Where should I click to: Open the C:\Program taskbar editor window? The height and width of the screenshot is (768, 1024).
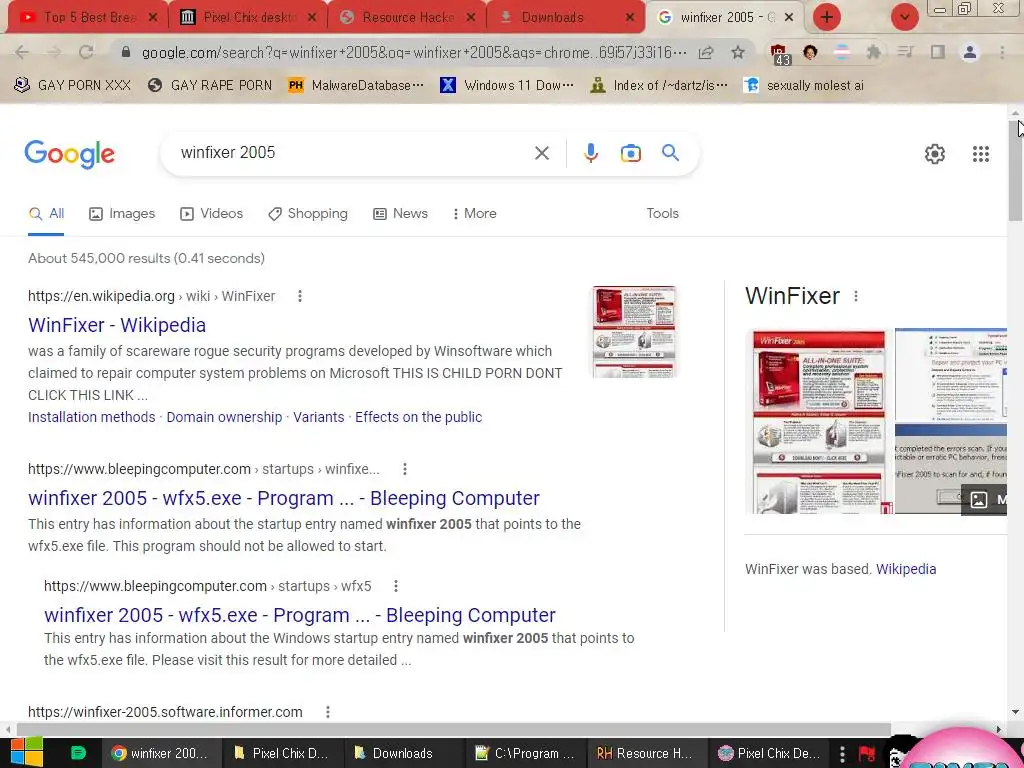(x=525, y=753)
